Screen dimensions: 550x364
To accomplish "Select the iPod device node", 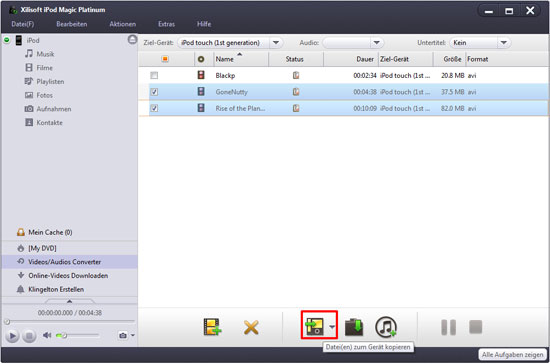I will click(33, 40).
